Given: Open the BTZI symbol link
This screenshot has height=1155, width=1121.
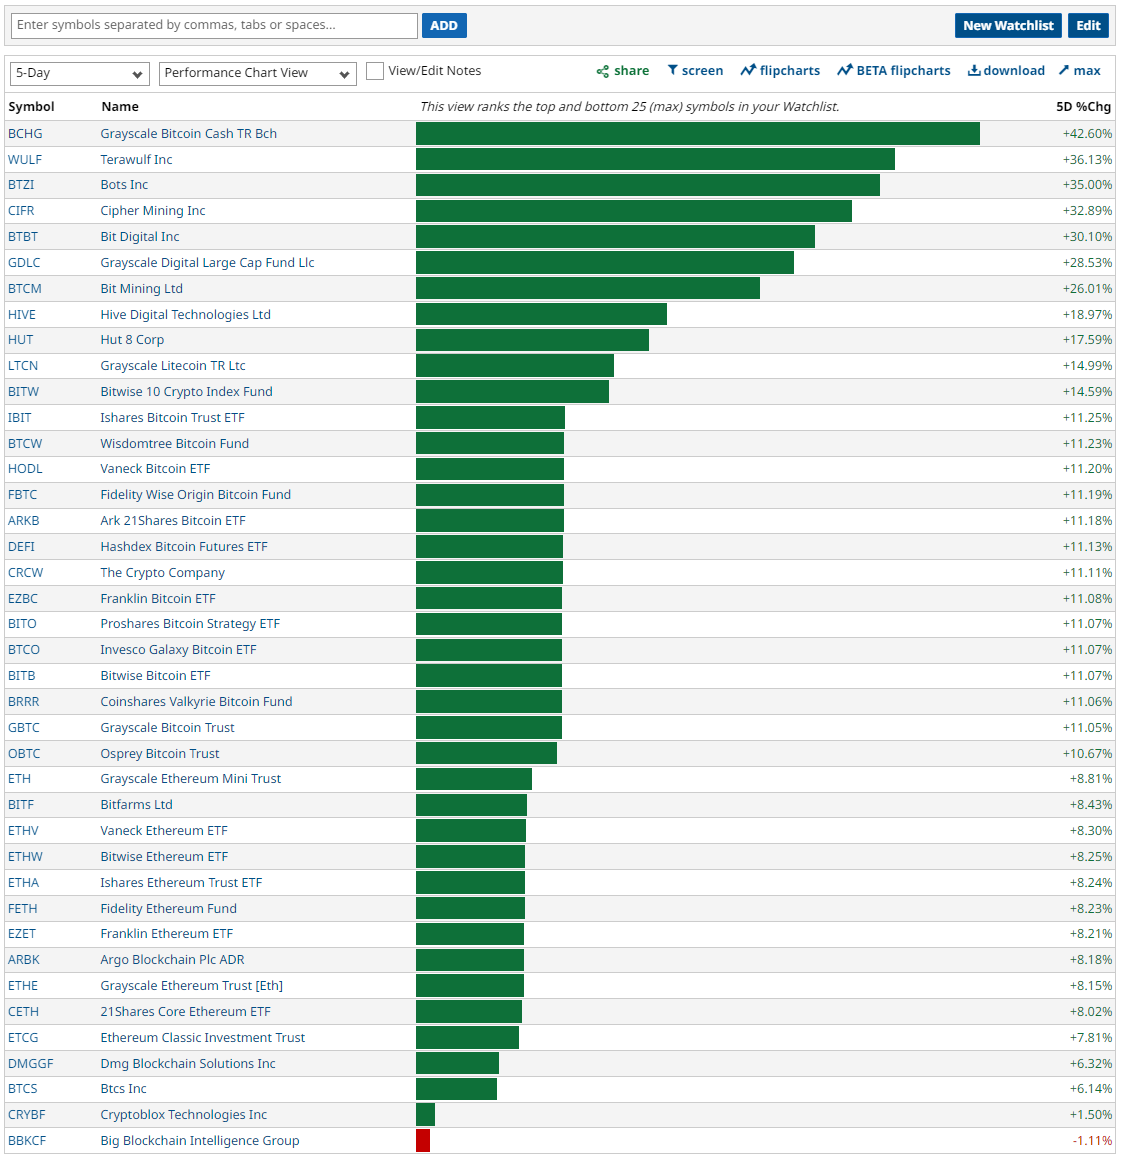Looking at the screenshot, I should [21, 185].
